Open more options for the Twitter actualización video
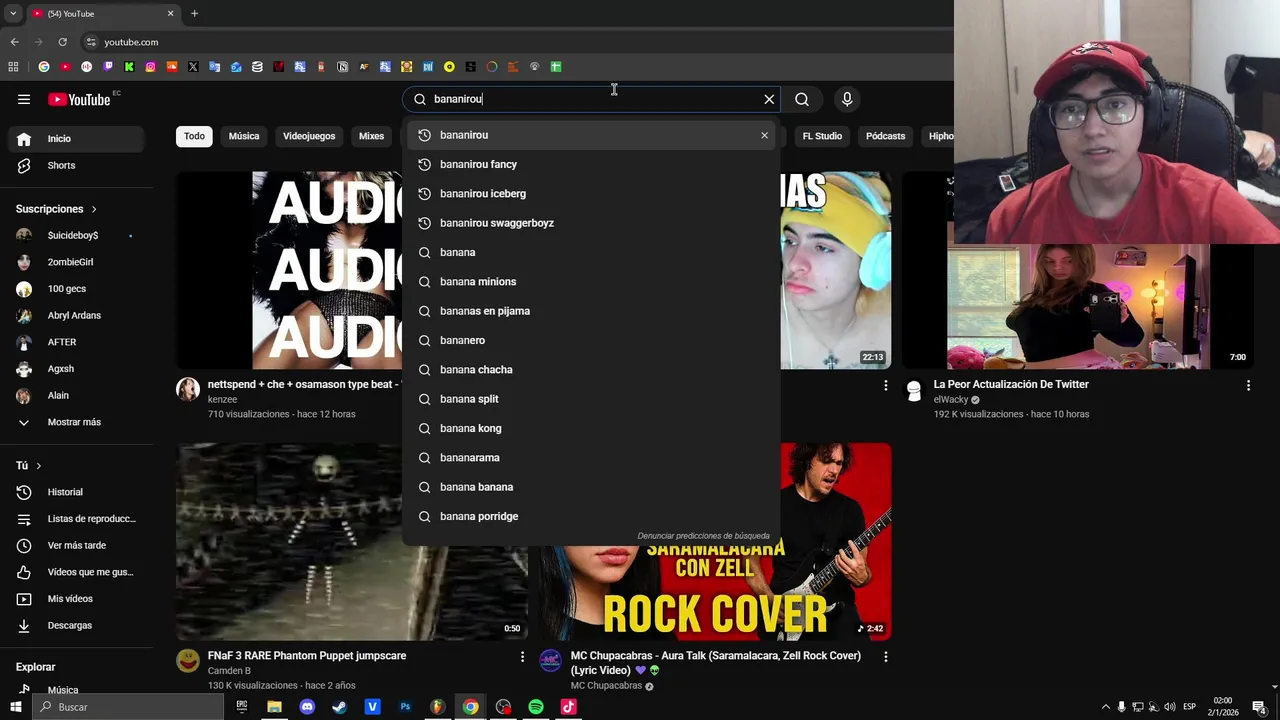The image size is (1280, 720). click(1248, 385)
